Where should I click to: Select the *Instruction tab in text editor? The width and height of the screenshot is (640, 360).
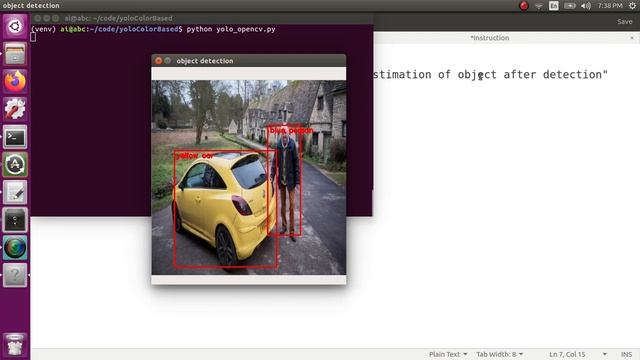pyautogui.click(x=489, y=38)
